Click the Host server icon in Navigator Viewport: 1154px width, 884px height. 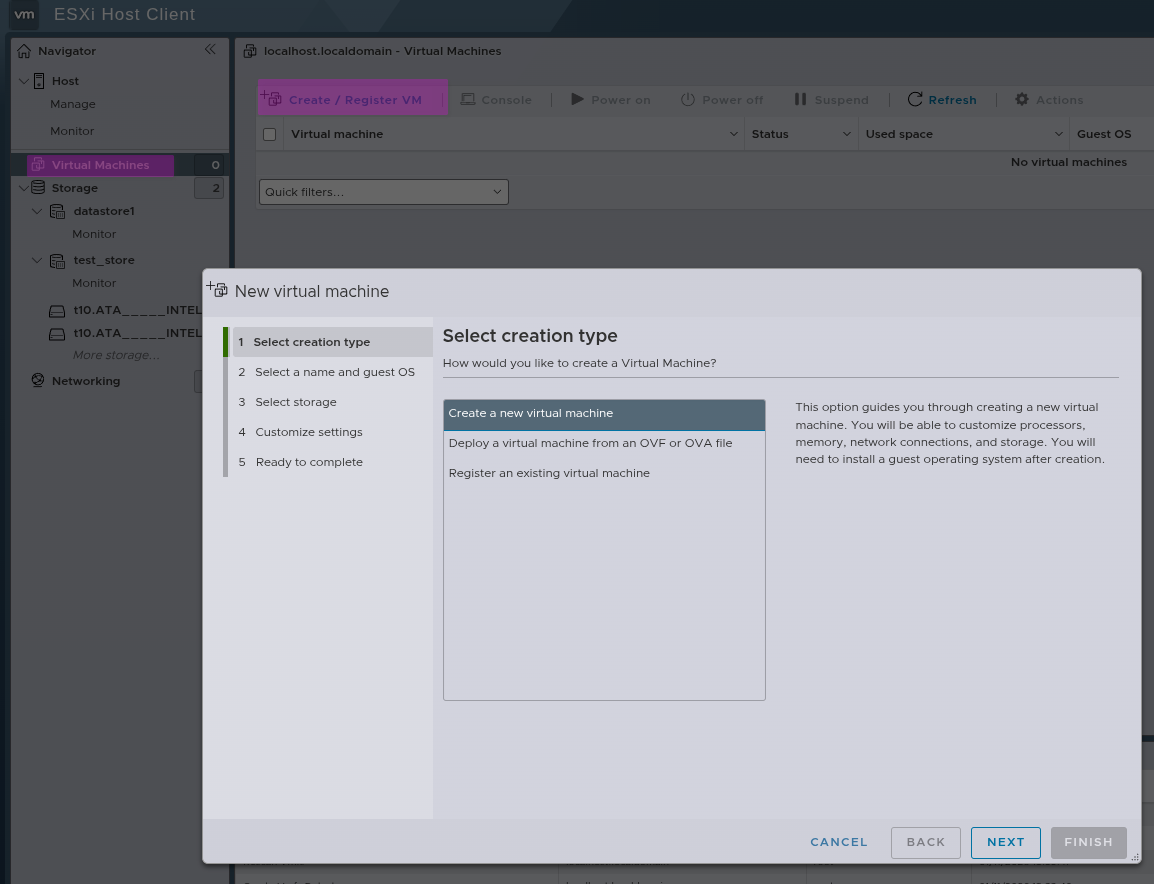(x=40, y=81)
